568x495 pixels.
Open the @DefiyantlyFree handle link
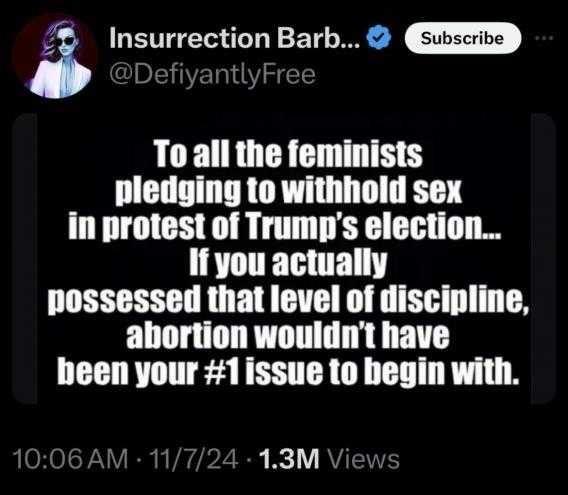click(x=212, y=75)
